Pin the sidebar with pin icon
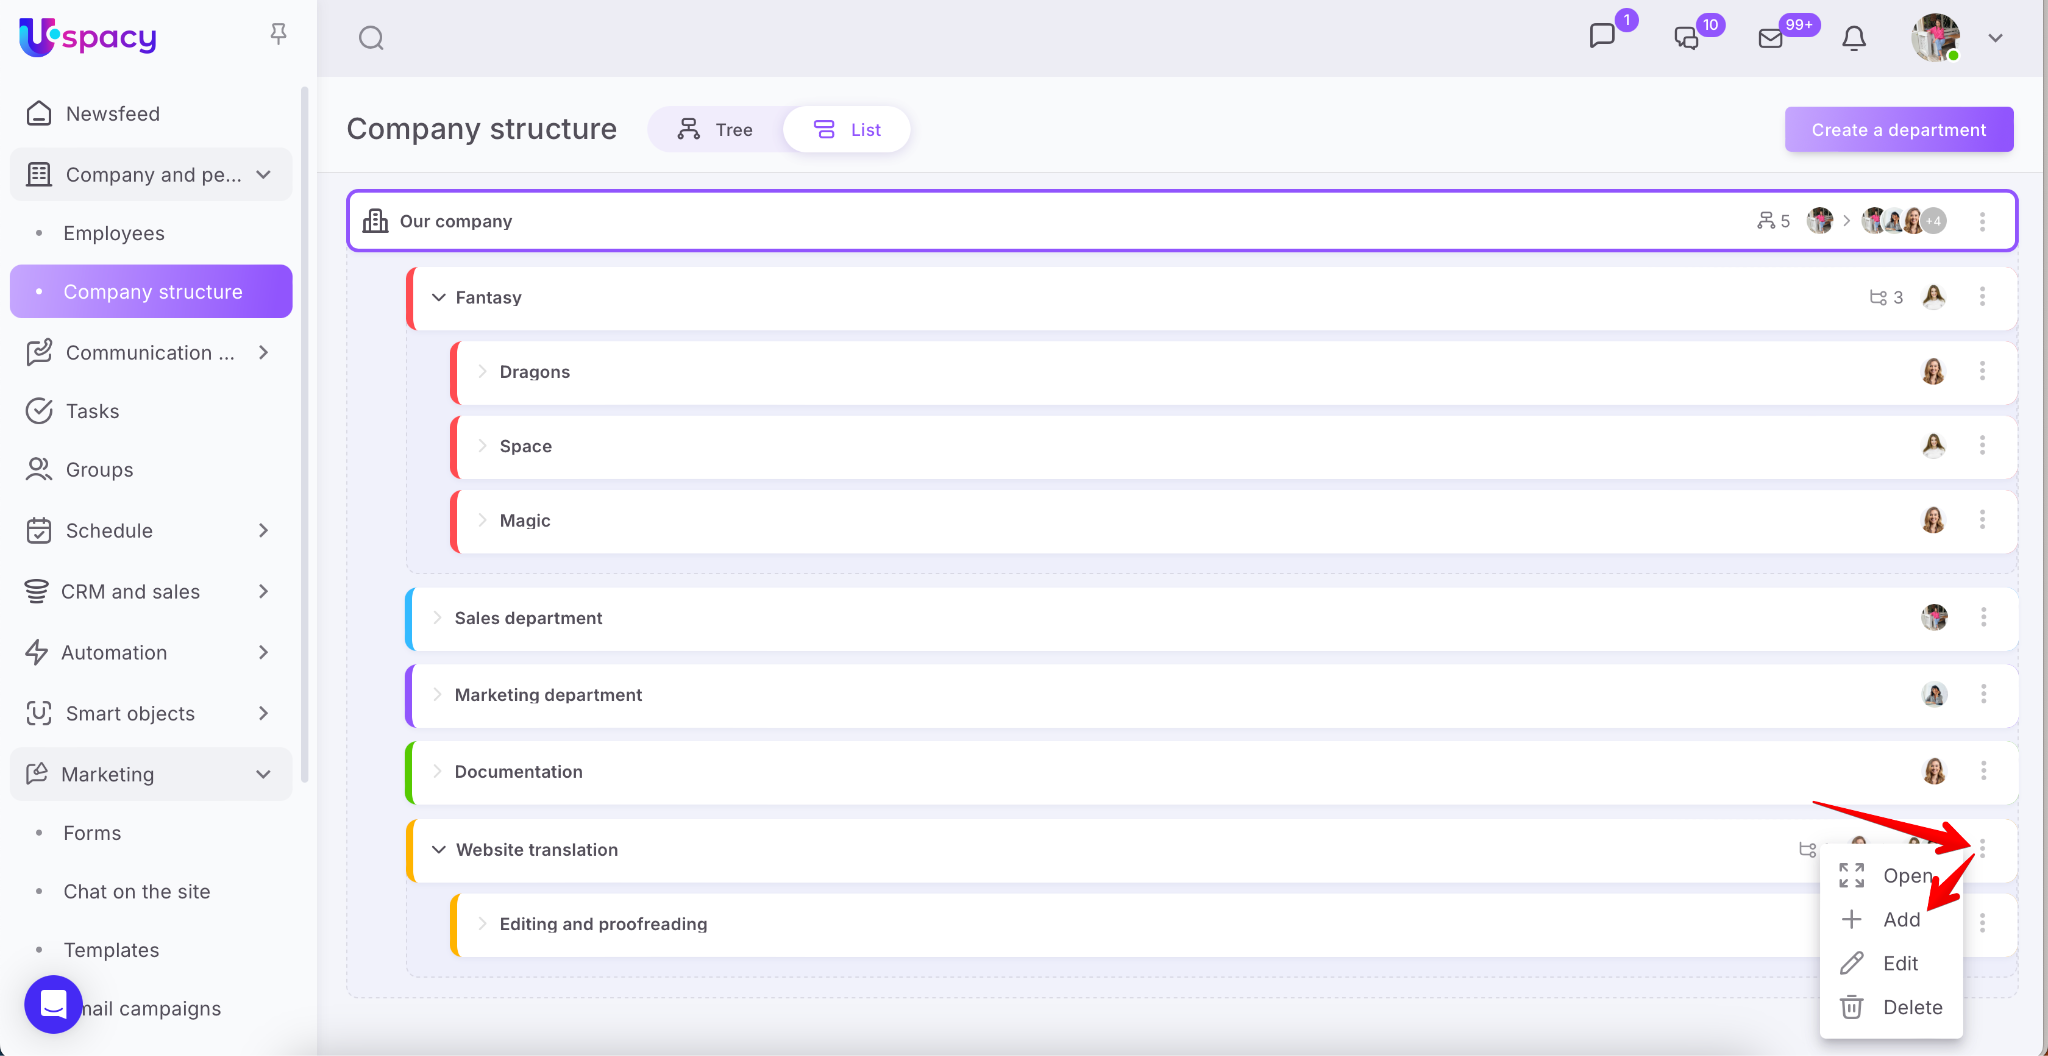 pos(279,34)
